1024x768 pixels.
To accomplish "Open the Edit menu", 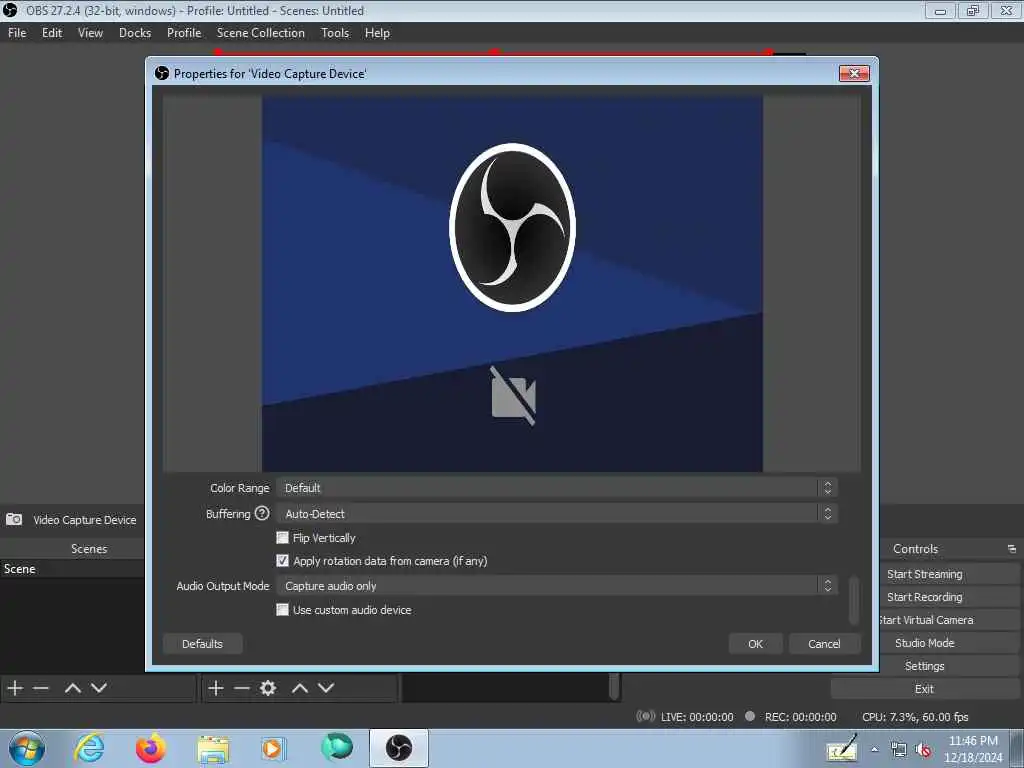I will [x=52, y=33].
